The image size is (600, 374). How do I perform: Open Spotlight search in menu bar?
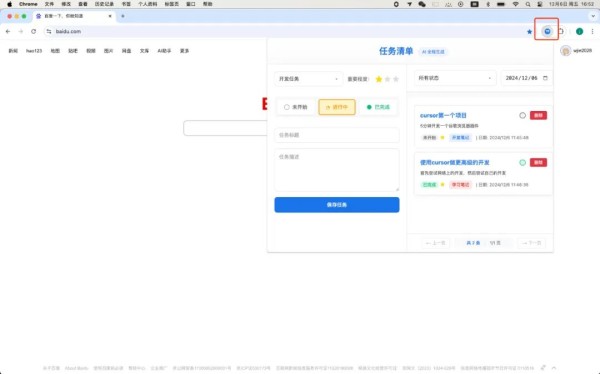point(528,4)
